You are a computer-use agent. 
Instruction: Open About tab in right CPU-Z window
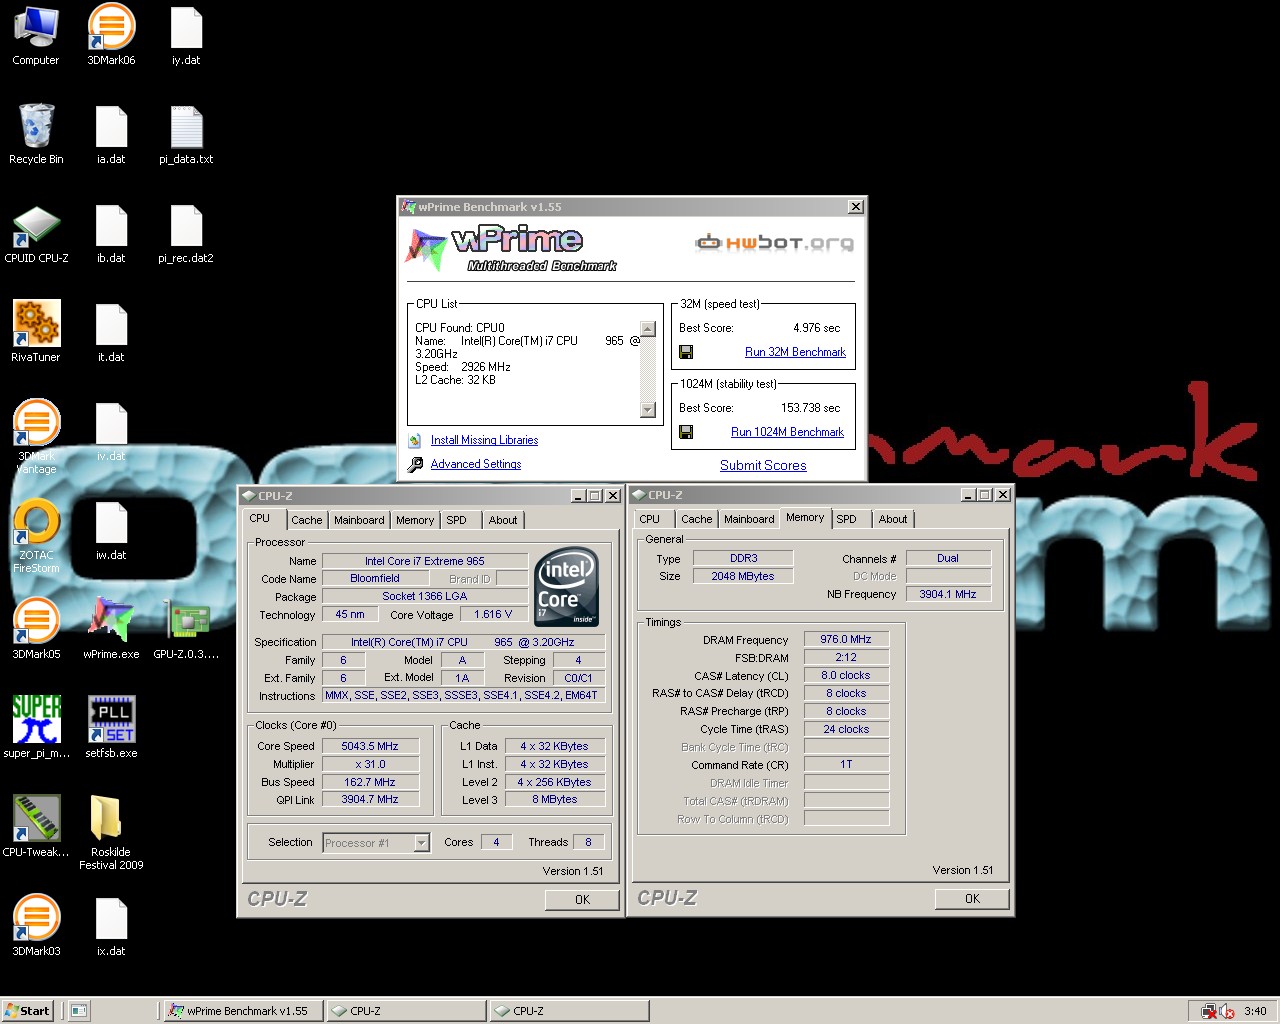893,519
